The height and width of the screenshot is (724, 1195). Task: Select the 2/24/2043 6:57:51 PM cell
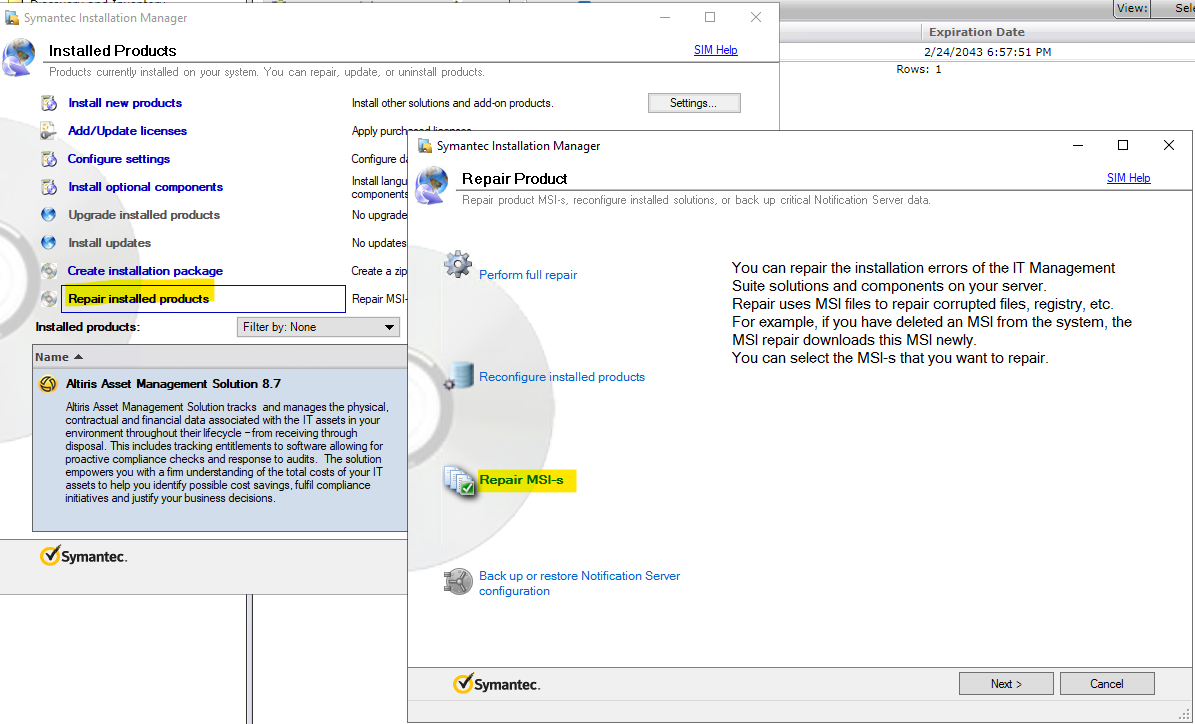(x=987, y=53)
